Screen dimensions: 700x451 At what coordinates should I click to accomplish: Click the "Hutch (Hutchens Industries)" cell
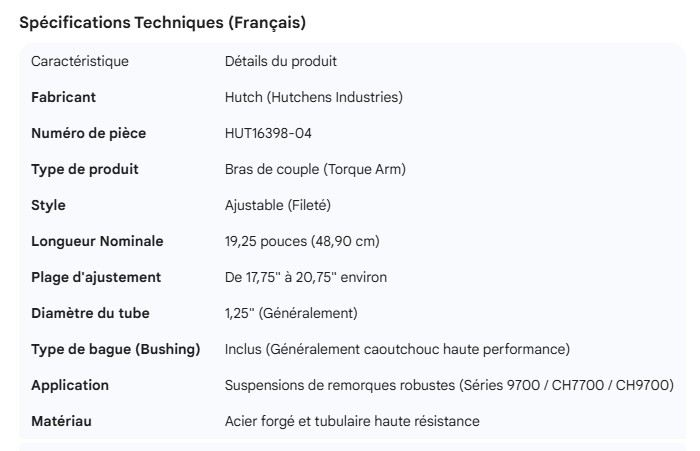pos(314,98)
